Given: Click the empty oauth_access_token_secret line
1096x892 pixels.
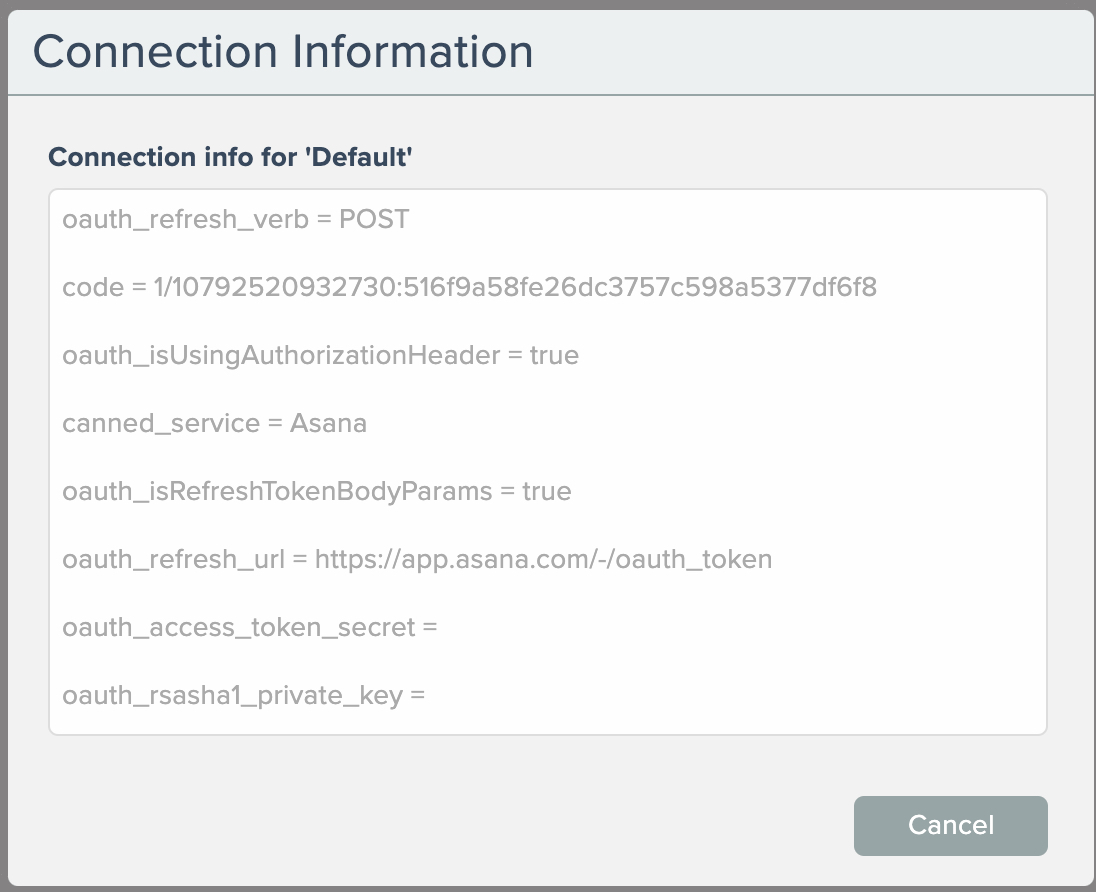Looking at the screenshot, I should (250, 627).
